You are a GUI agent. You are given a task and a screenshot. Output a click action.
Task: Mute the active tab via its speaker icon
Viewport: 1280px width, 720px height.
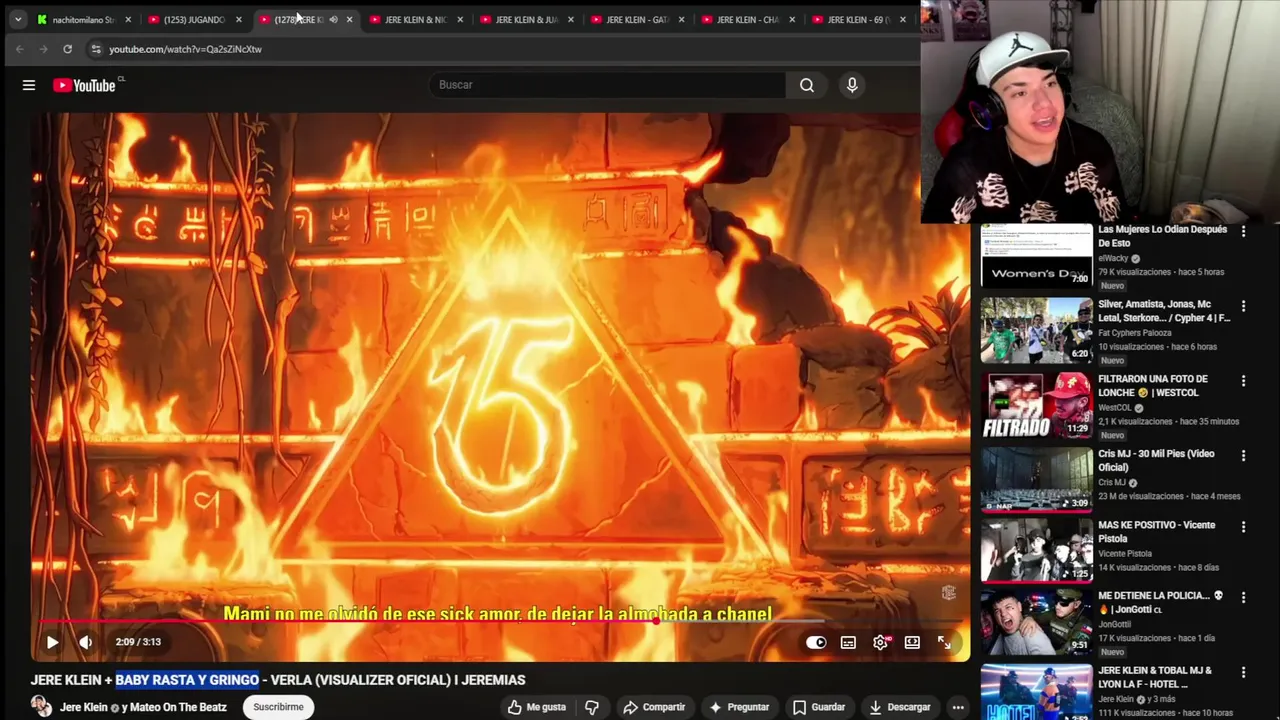point(333,19)
